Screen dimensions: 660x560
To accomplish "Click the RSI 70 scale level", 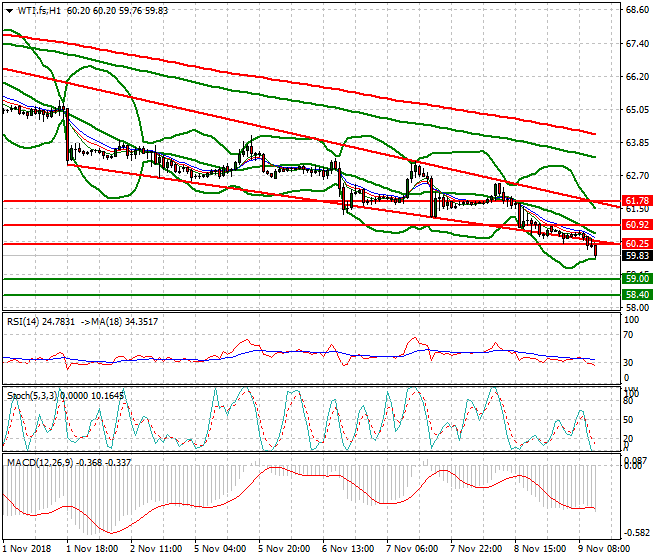I will tap(628, 335).
